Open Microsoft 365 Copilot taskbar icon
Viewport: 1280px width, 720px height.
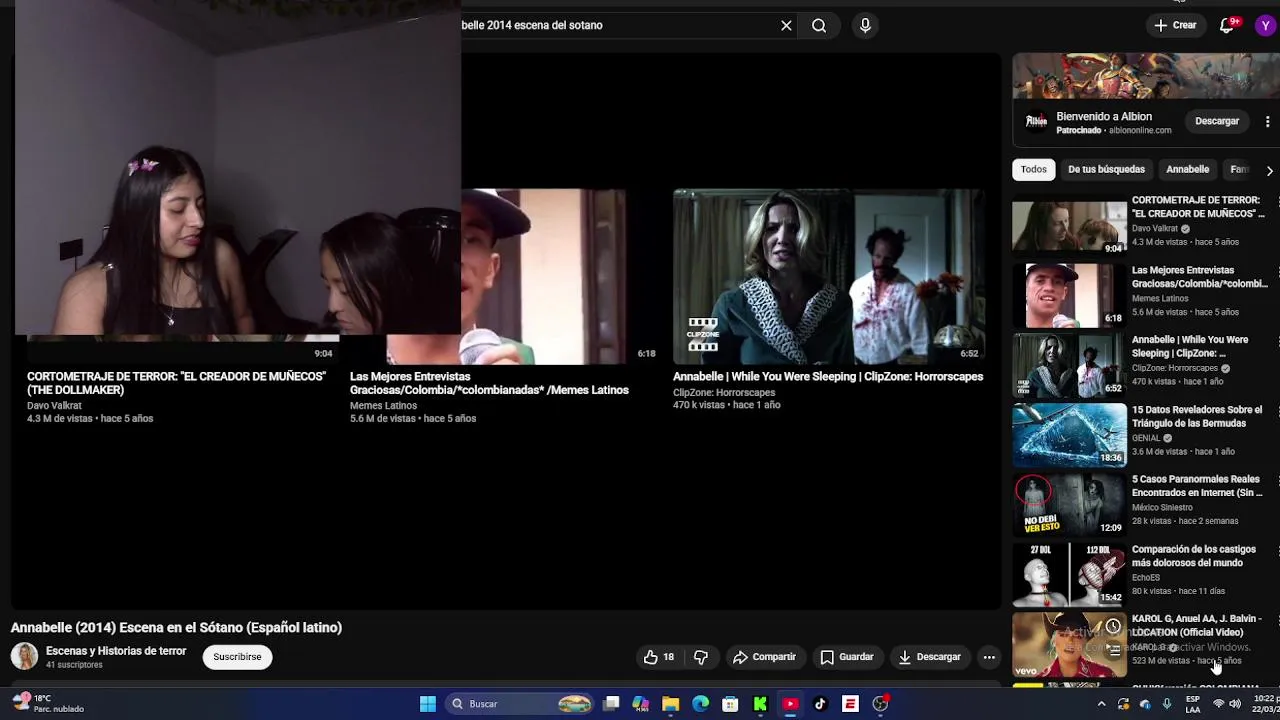point(641,704)
